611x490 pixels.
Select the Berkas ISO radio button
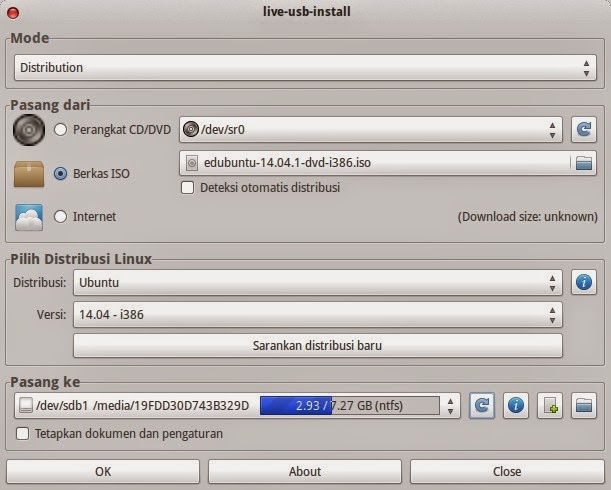(x=60, y=173)
